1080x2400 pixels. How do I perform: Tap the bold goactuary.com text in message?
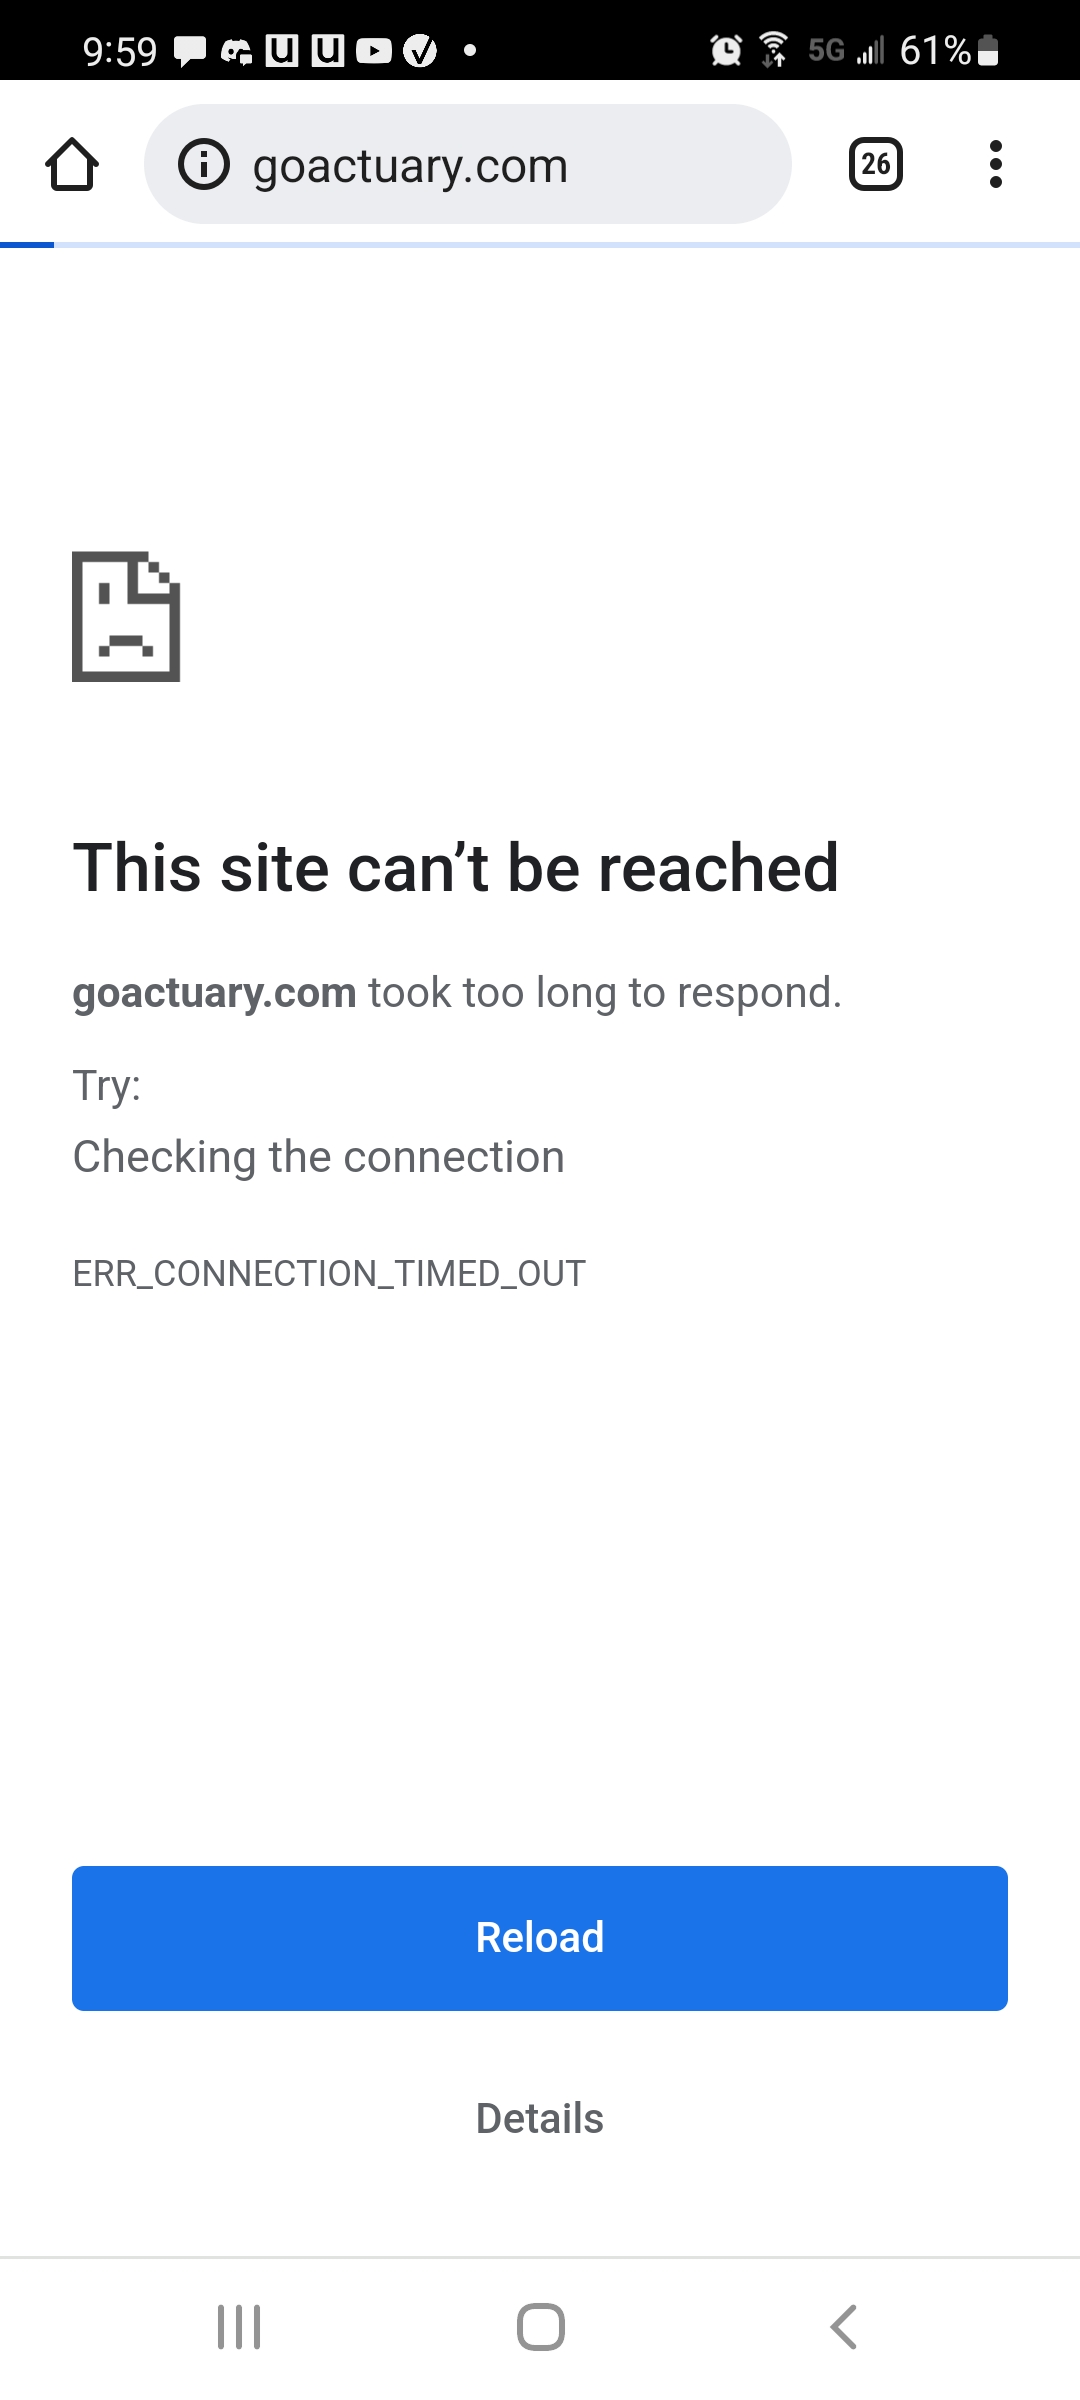(x=214, y=993)
